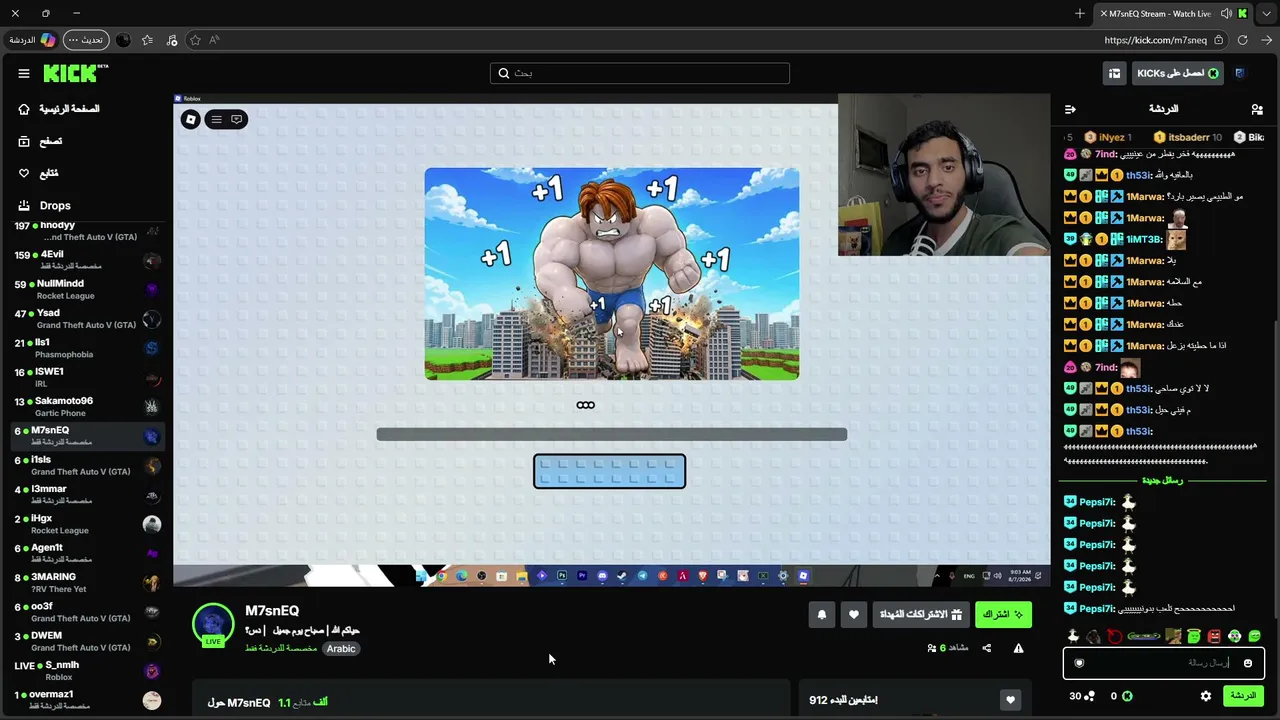Image resolution: width=1280 pixels, height=720 pixels.
Task: Click the heart on the supporters card
Action: point(1010,700)
